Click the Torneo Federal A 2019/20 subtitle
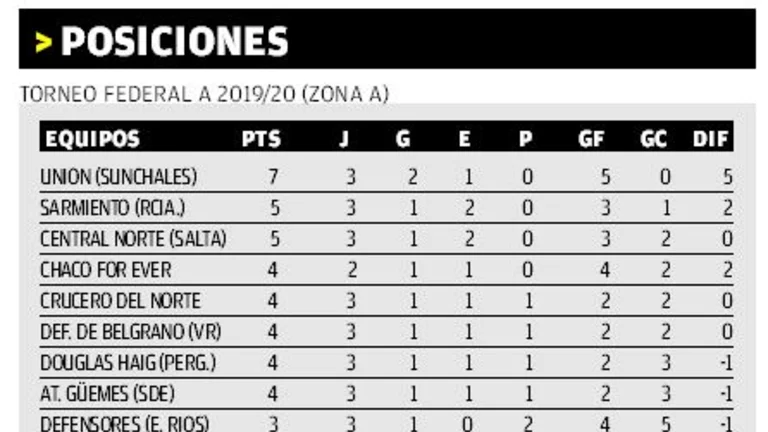The image size is (768, 432). [x=204, y=94]
